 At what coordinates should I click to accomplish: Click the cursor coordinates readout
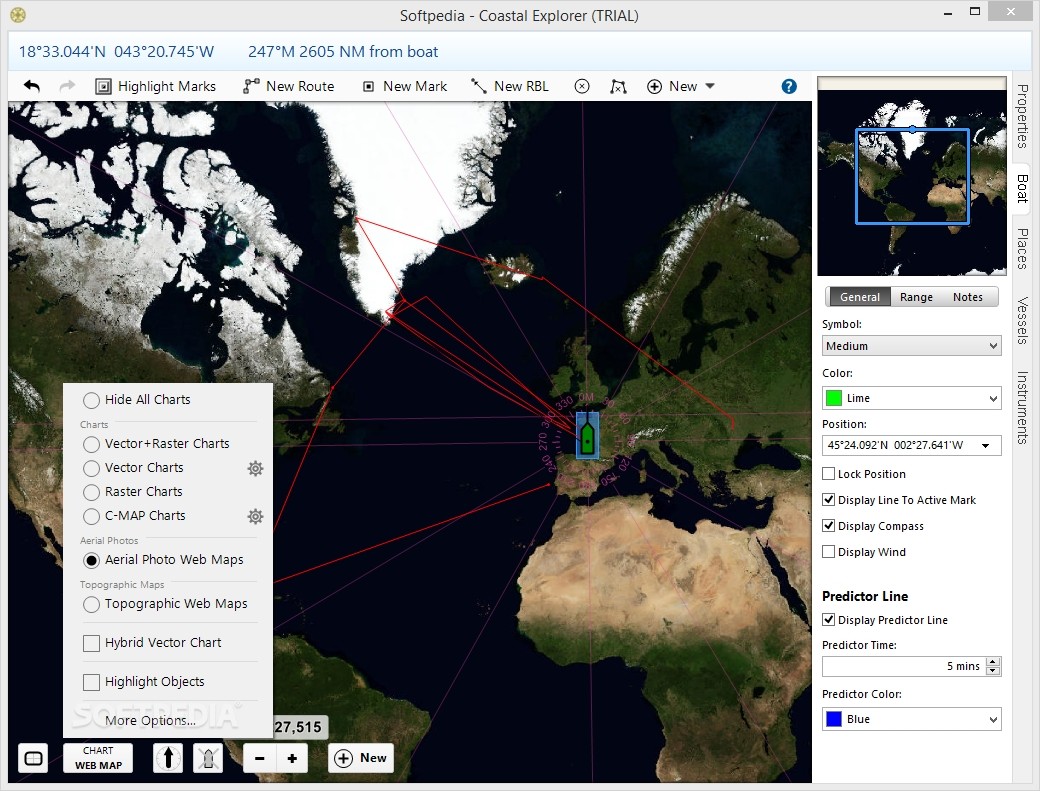pyautogui.click(x=116, y=52)
